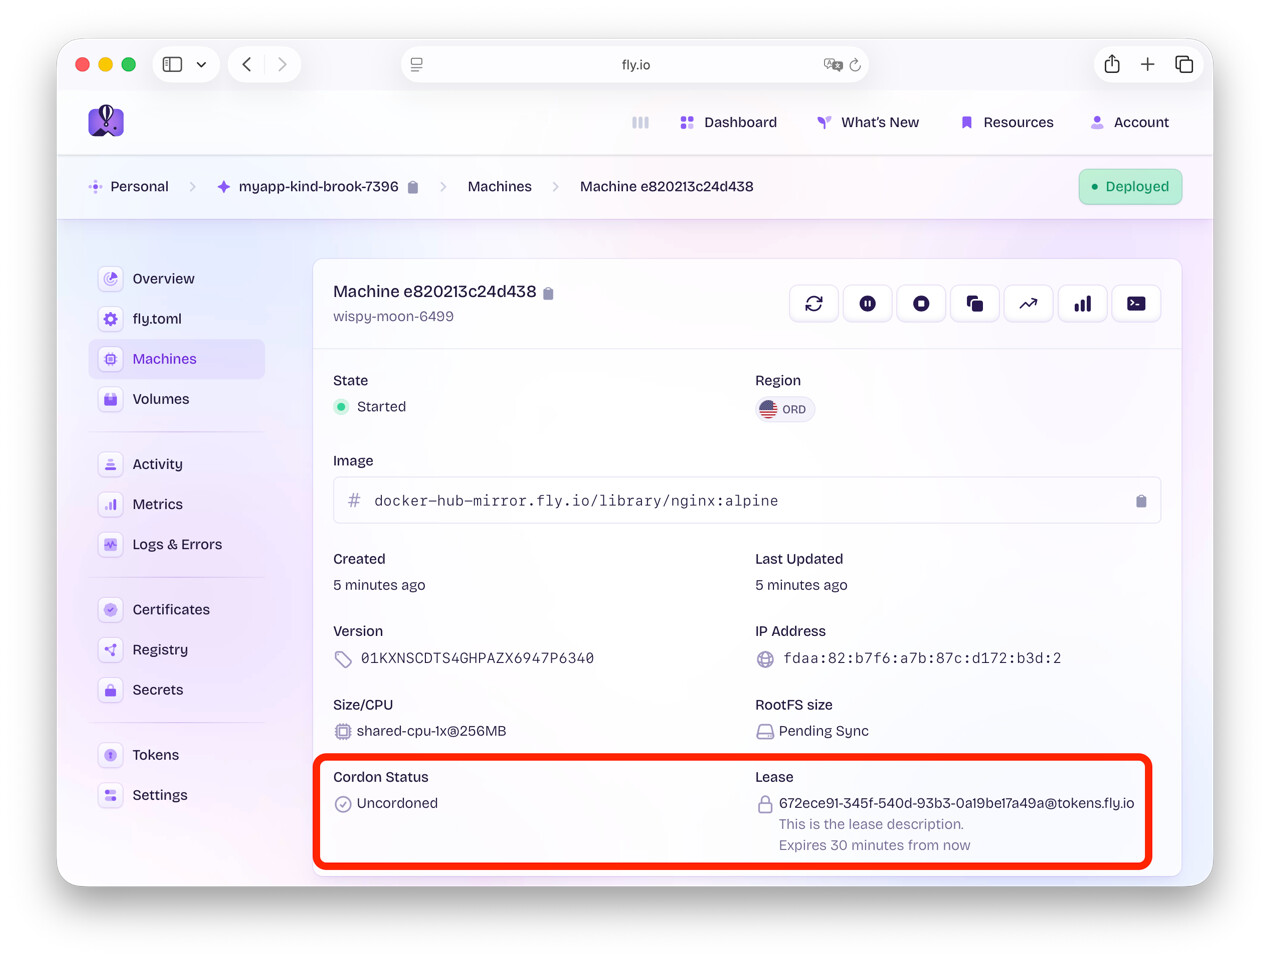This screenshot has width=1270, height=961.
Task: Click the scale trend-arrow icon button
Action: click(x=1028, y=304)
